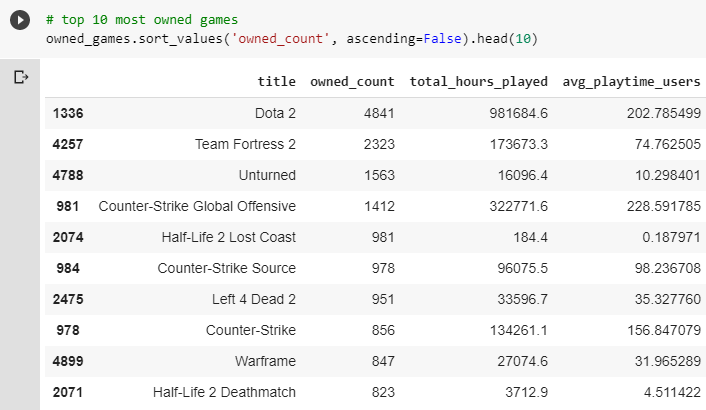Click the 'avg_playtime_users' column header
This screenshot has height=410, width=706.
click(631, 81)
